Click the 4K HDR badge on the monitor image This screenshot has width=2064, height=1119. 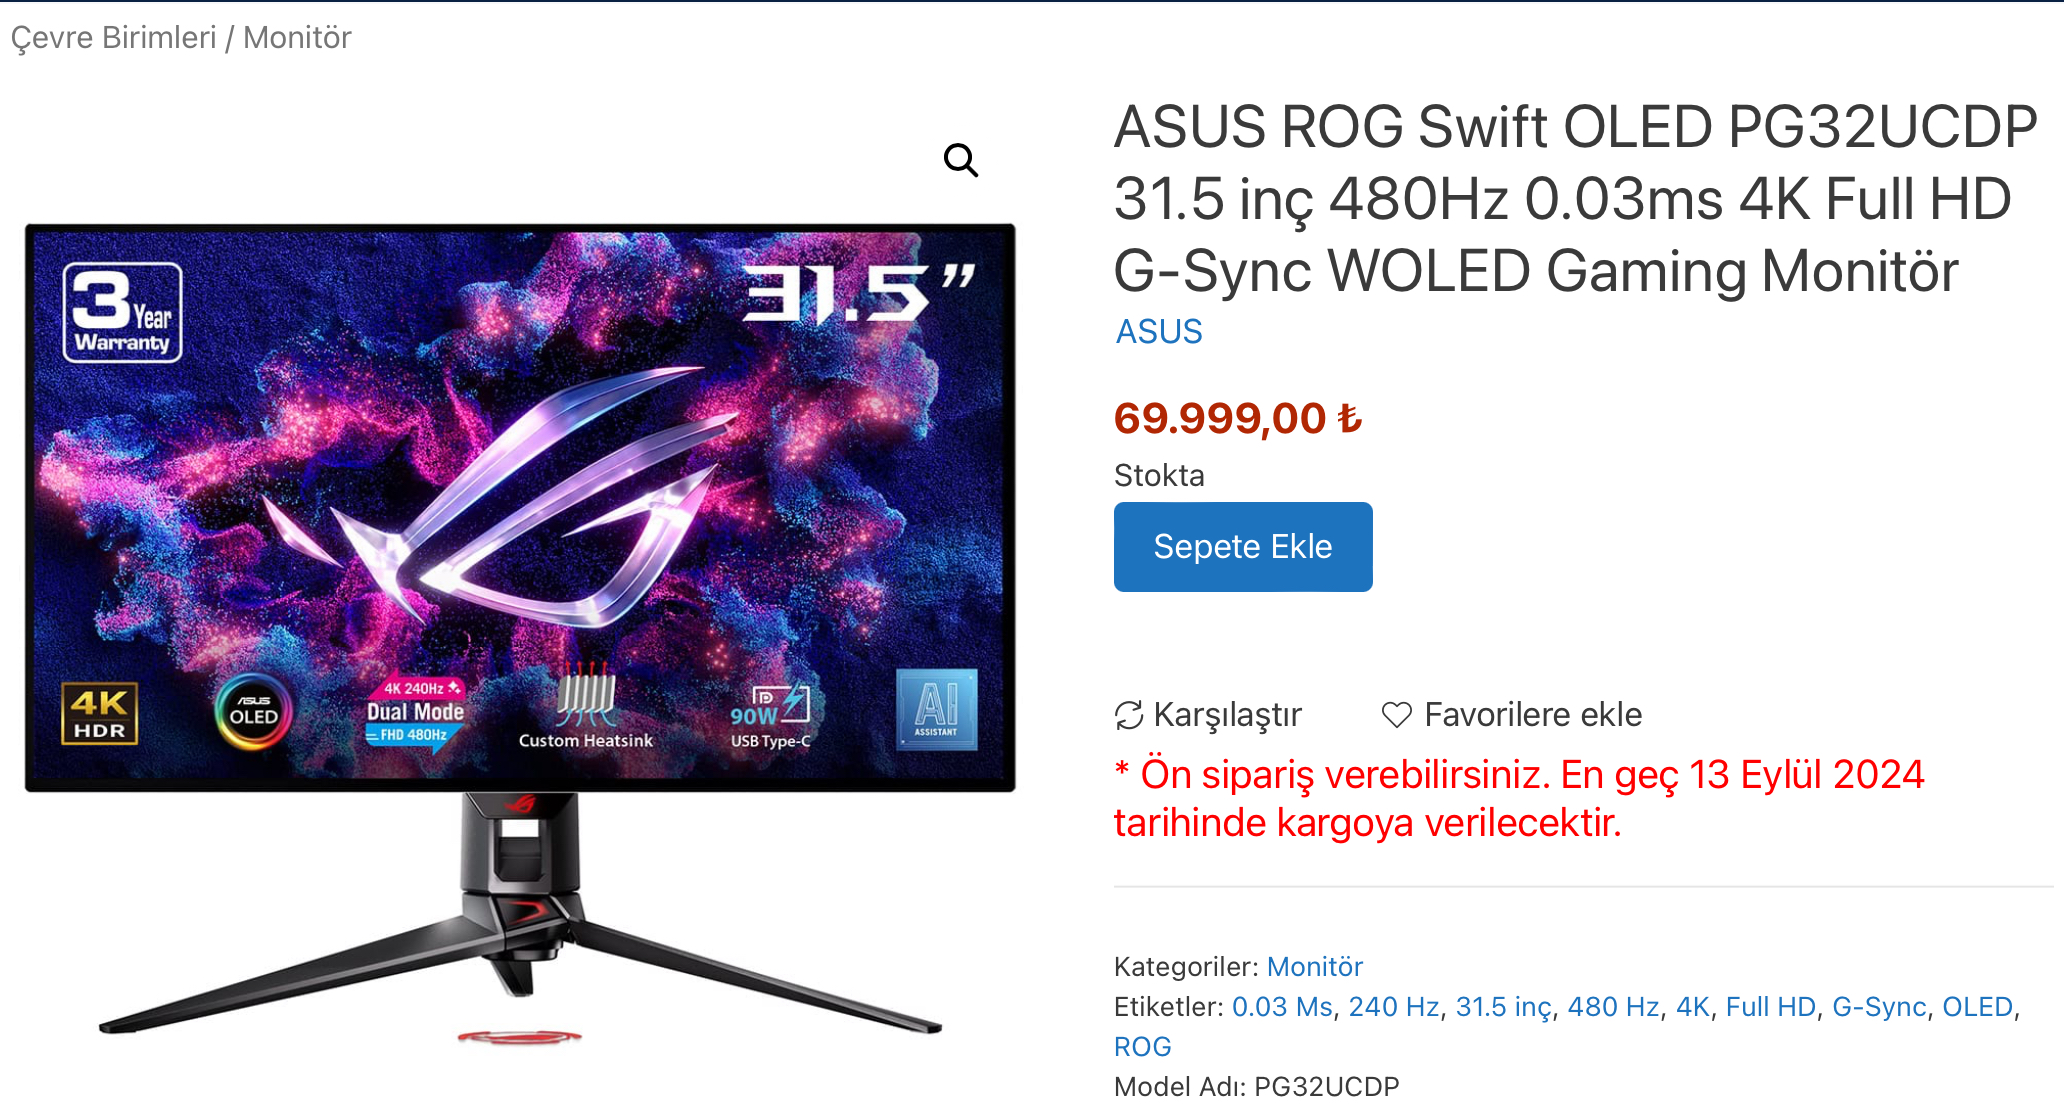pyautogui.click(x=100, y=714)
